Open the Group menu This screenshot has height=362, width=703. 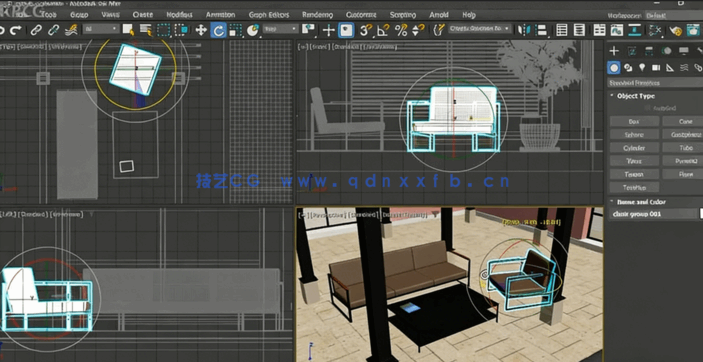[x=79, y=15]
